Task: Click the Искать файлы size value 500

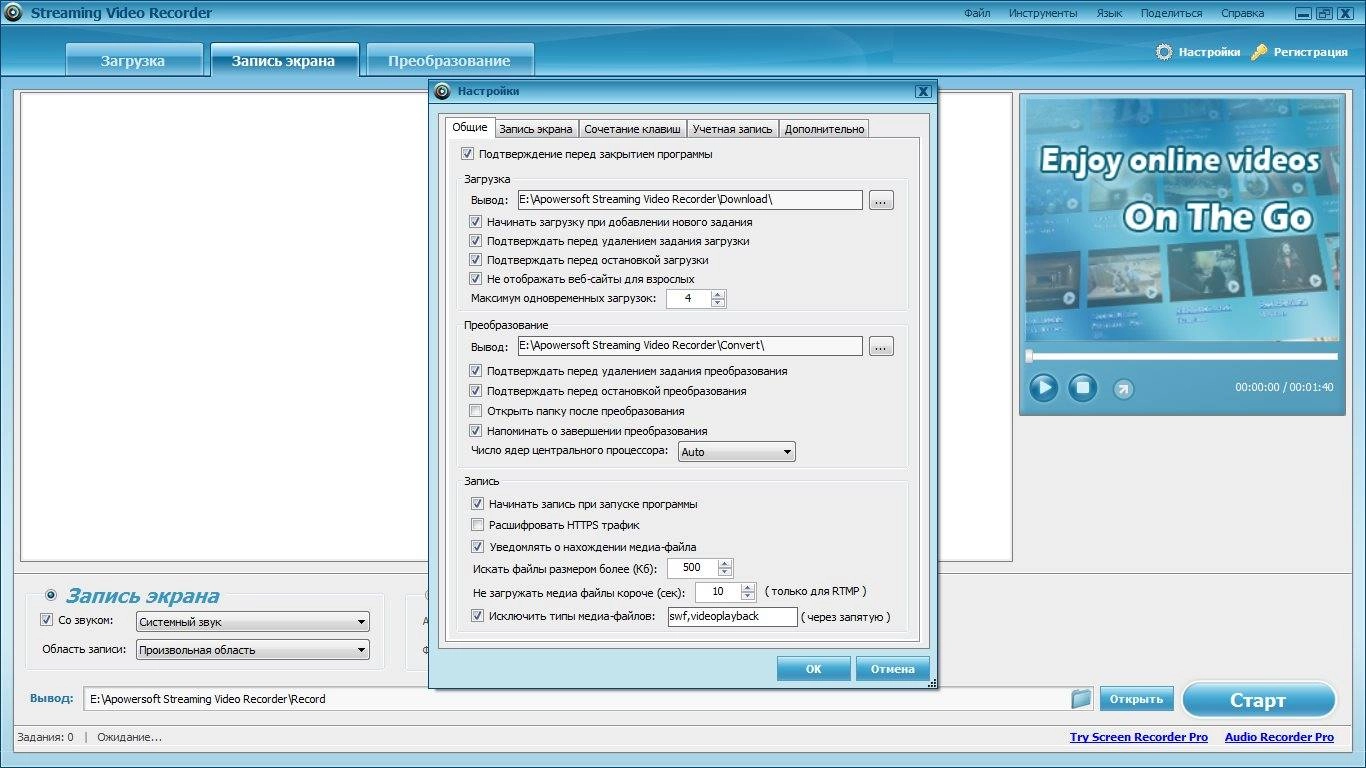Action: tap(694, 568)
